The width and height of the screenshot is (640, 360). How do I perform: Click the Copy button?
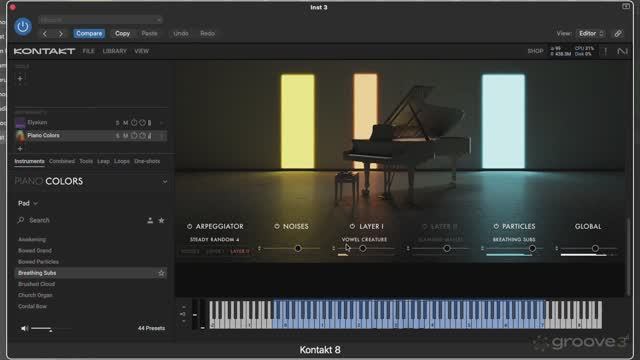pyautogui.click(x=122, y=33)
